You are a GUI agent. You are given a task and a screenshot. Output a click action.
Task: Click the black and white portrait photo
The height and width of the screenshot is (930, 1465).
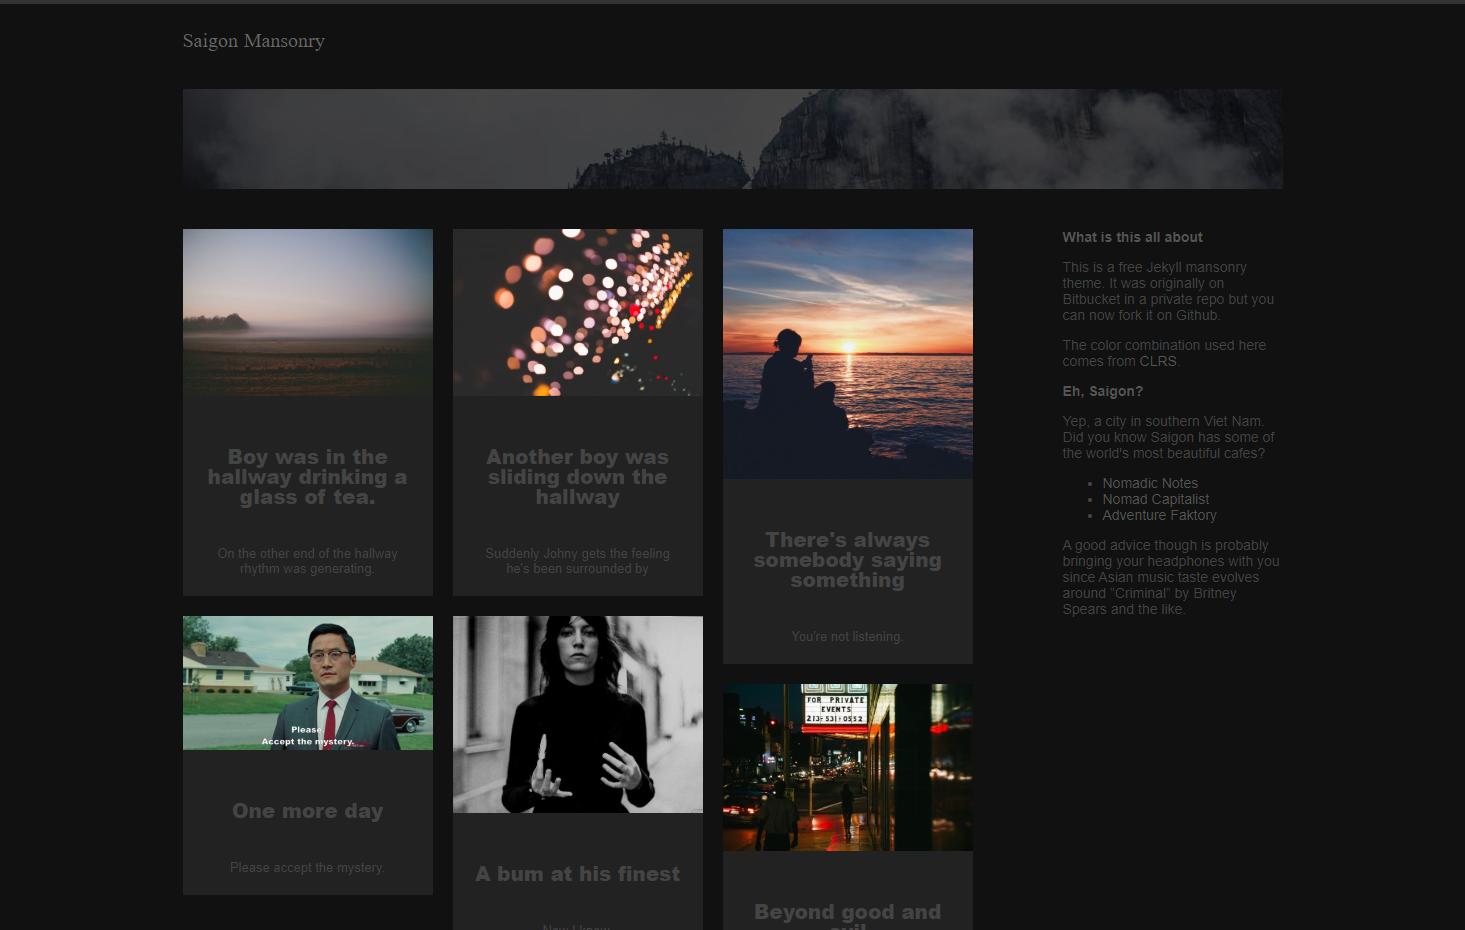(577, 714)
